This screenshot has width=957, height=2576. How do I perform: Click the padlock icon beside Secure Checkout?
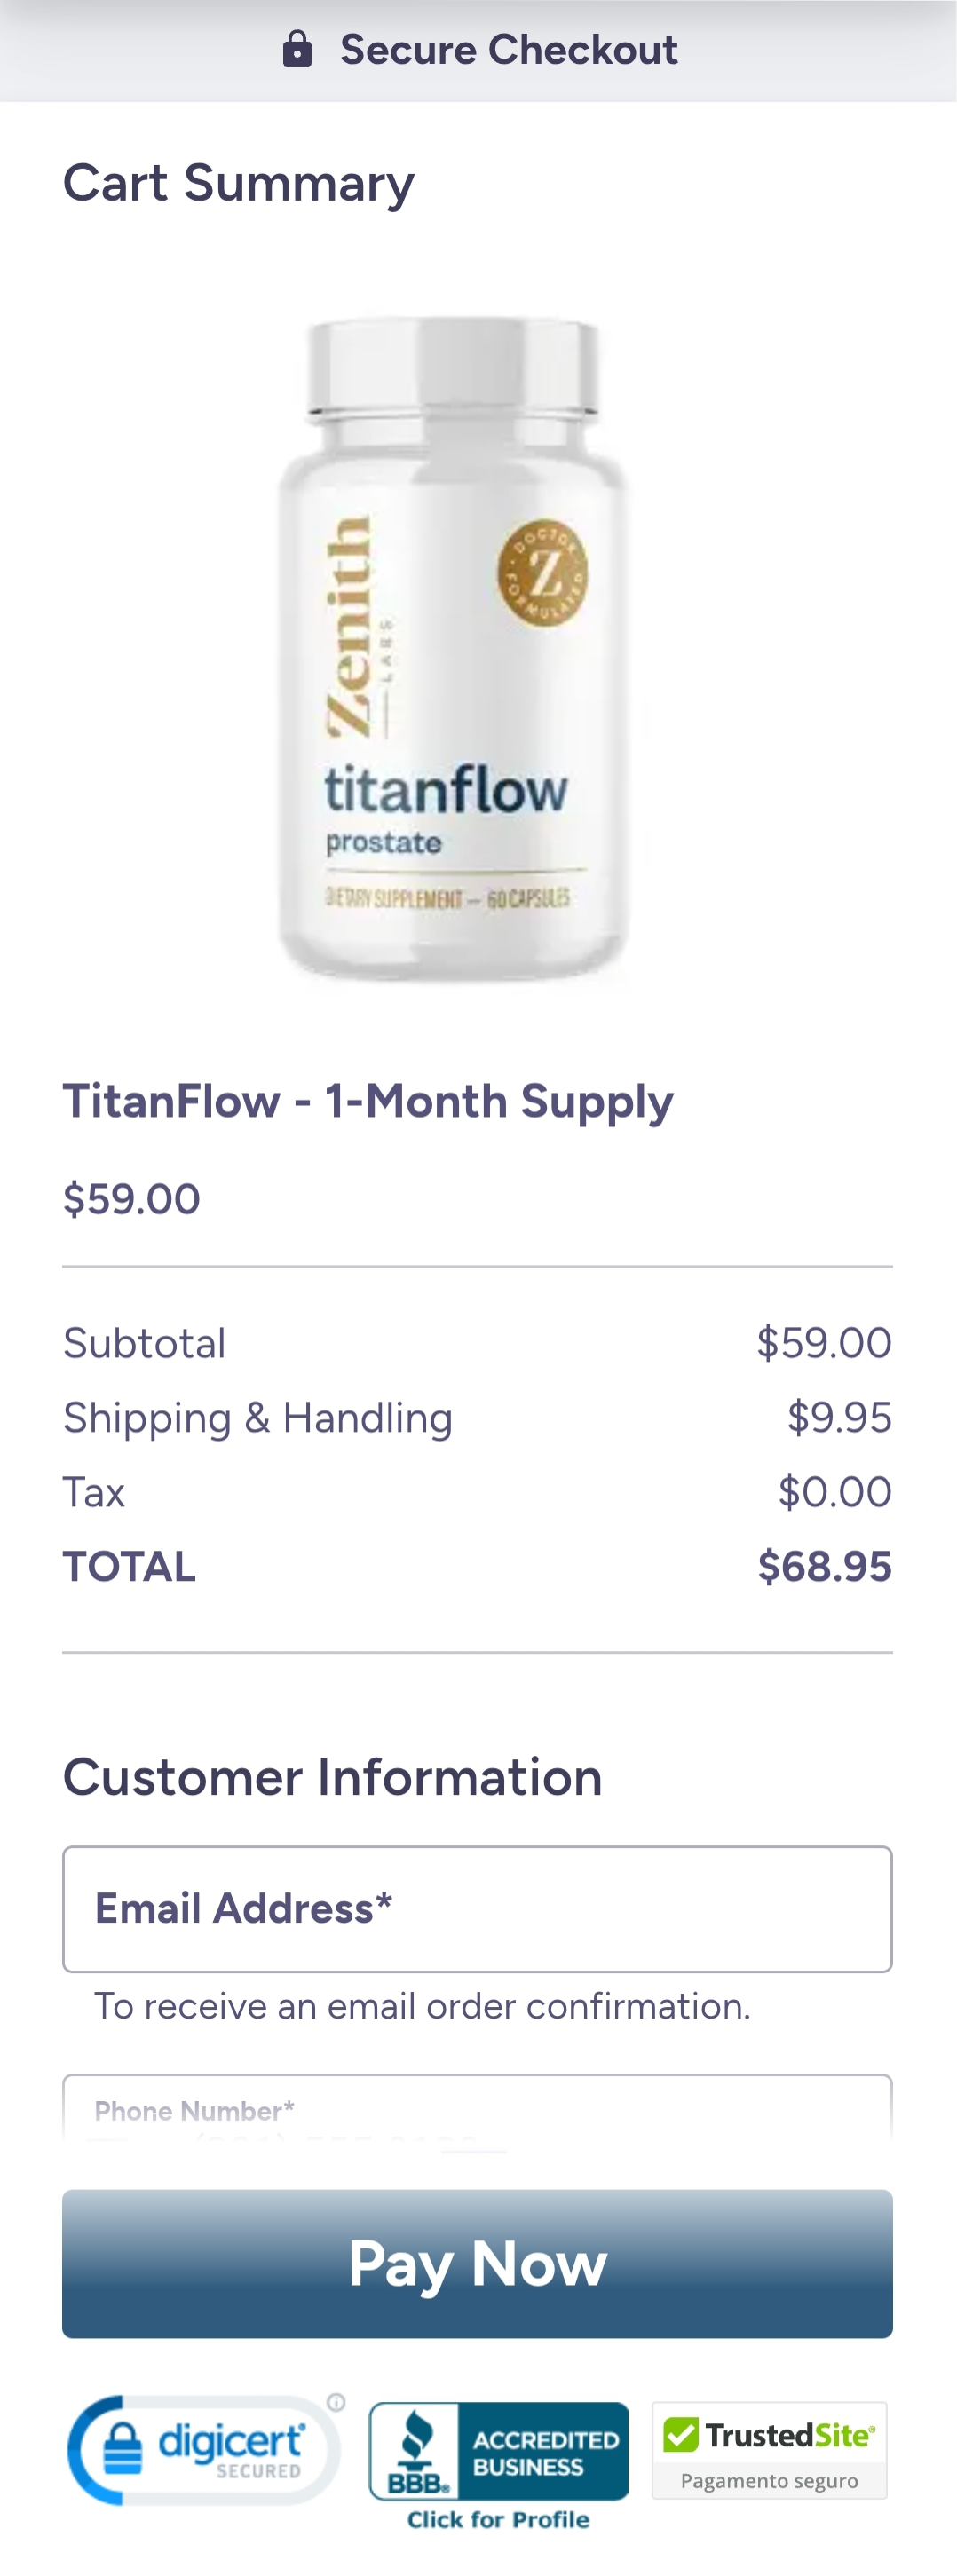(x=297, y=49)
